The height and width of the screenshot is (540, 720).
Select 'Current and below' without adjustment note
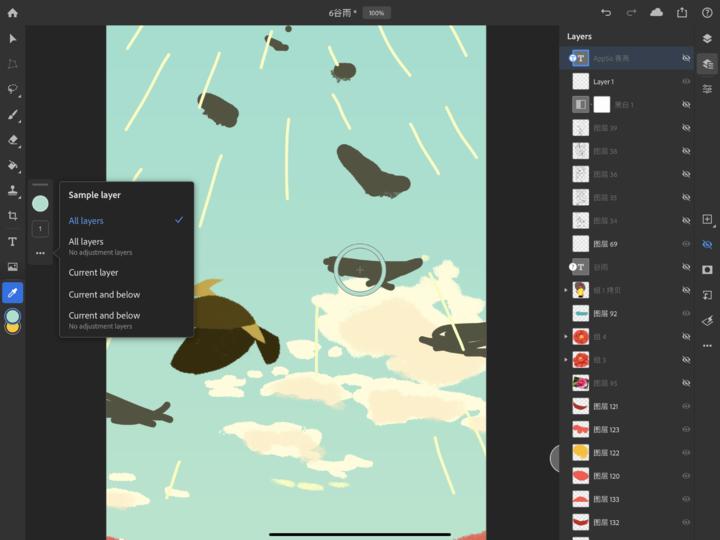coord(104,294)
